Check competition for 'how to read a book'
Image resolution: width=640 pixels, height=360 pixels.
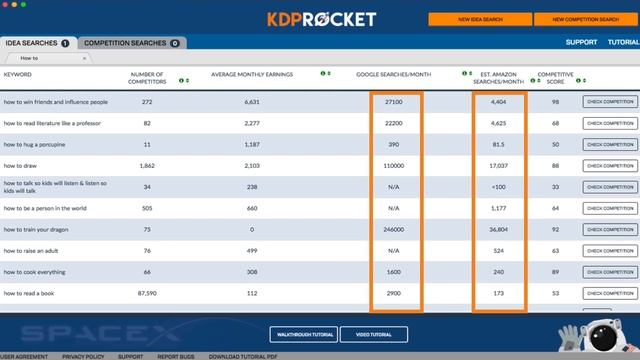point(610,293)
